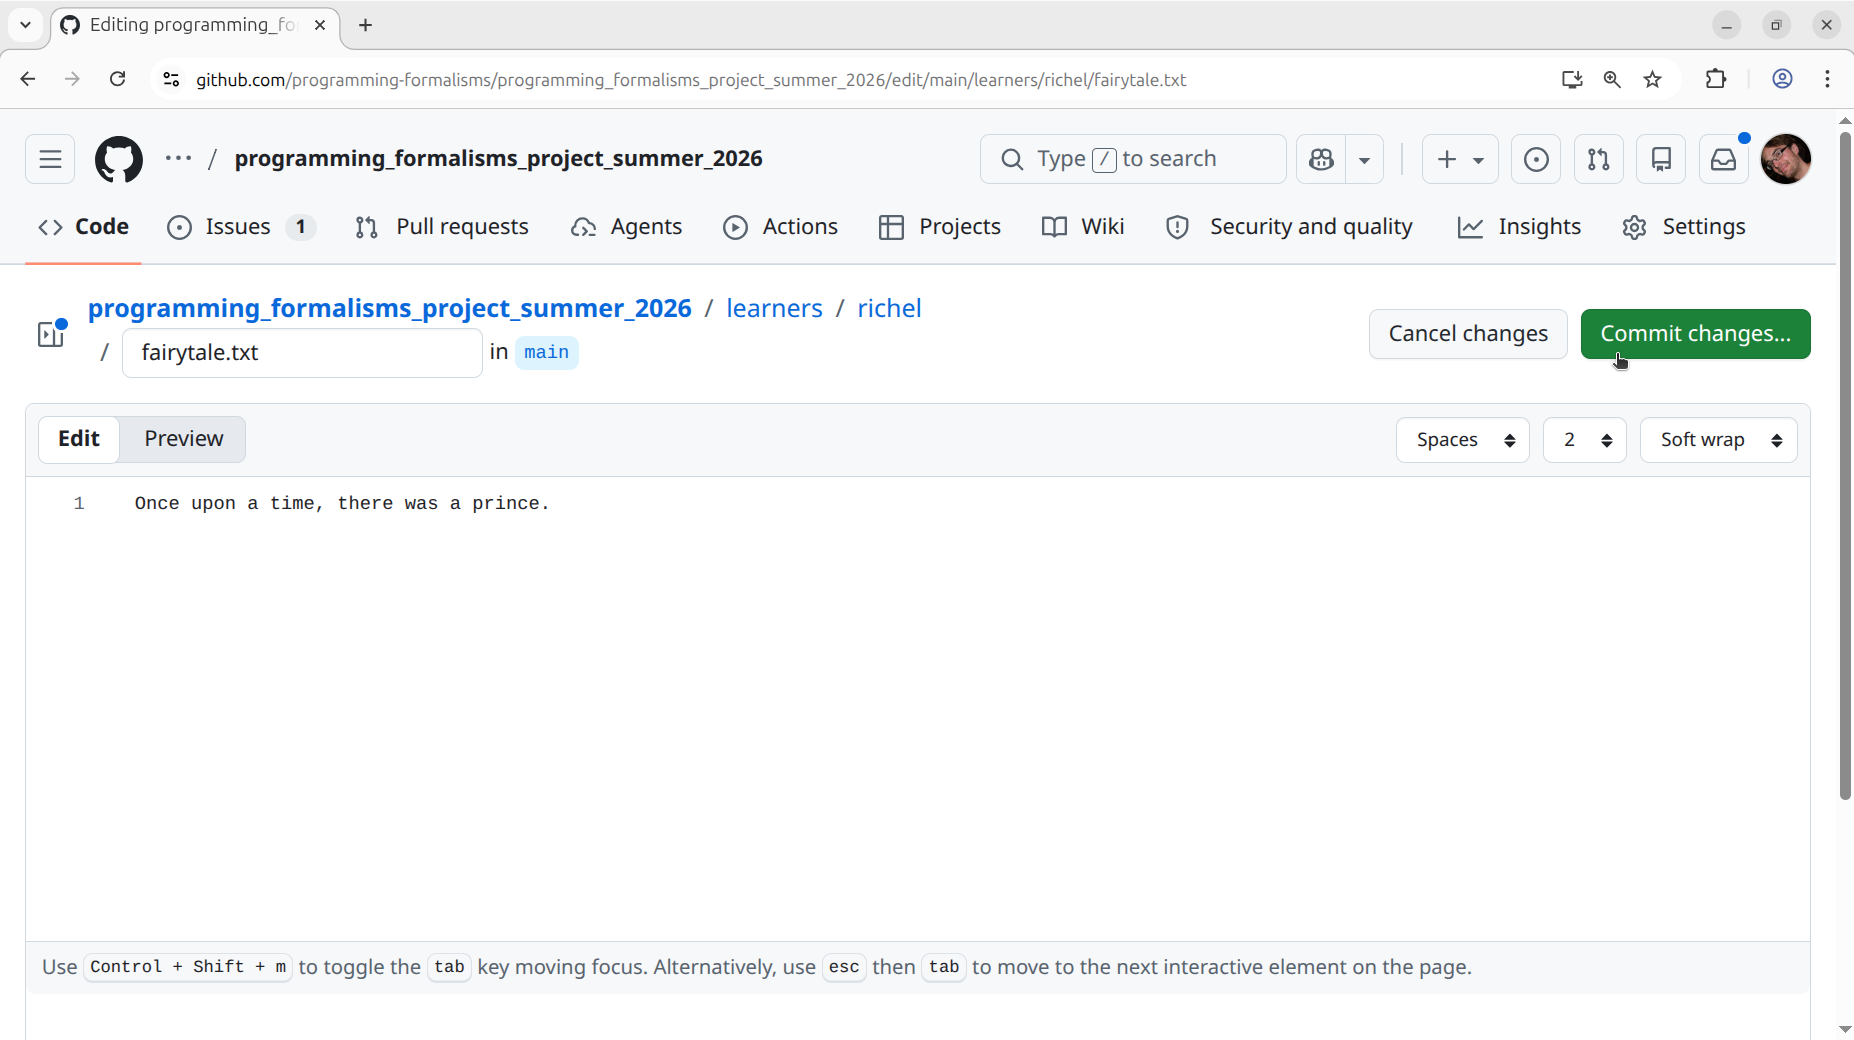Click Cancel changes button

coord(1468,334)
